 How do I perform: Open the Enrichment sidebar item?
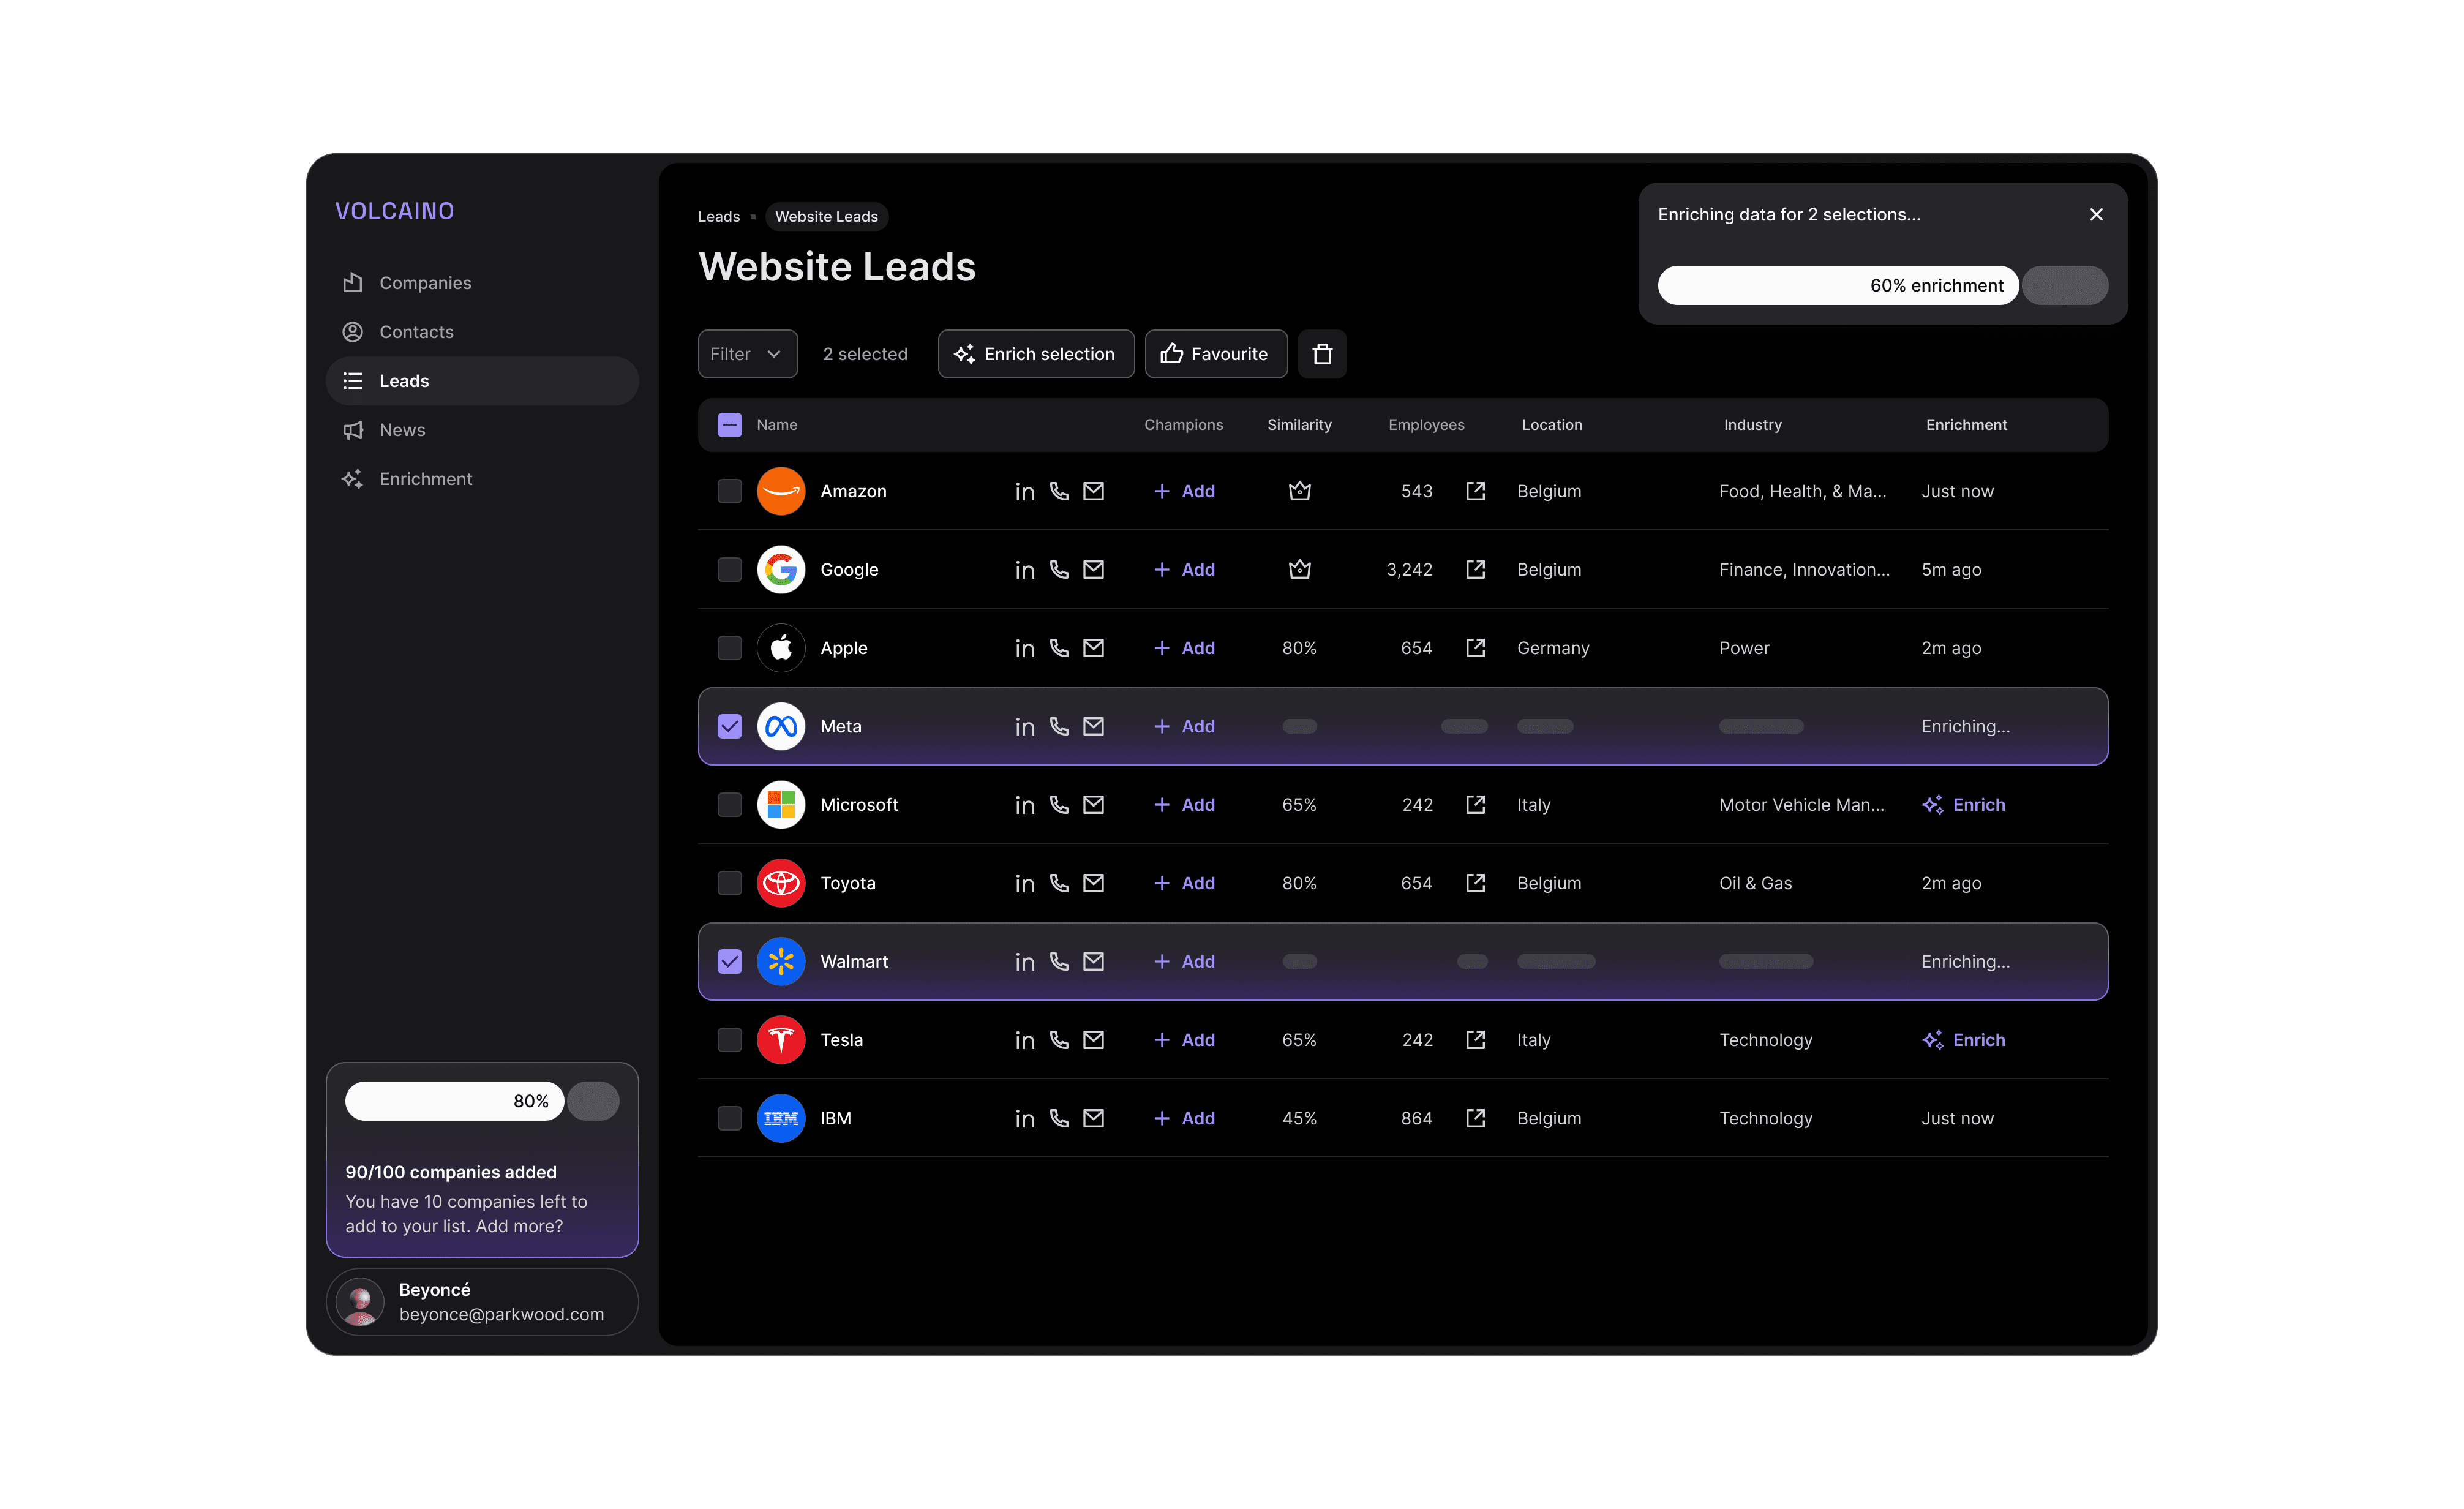425,479
